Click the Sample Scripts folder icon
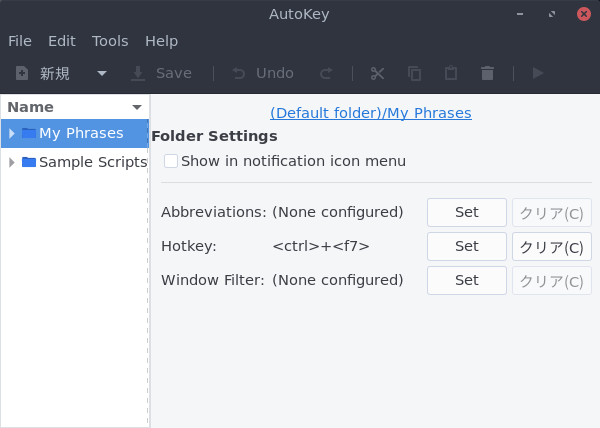 point(29,162)
